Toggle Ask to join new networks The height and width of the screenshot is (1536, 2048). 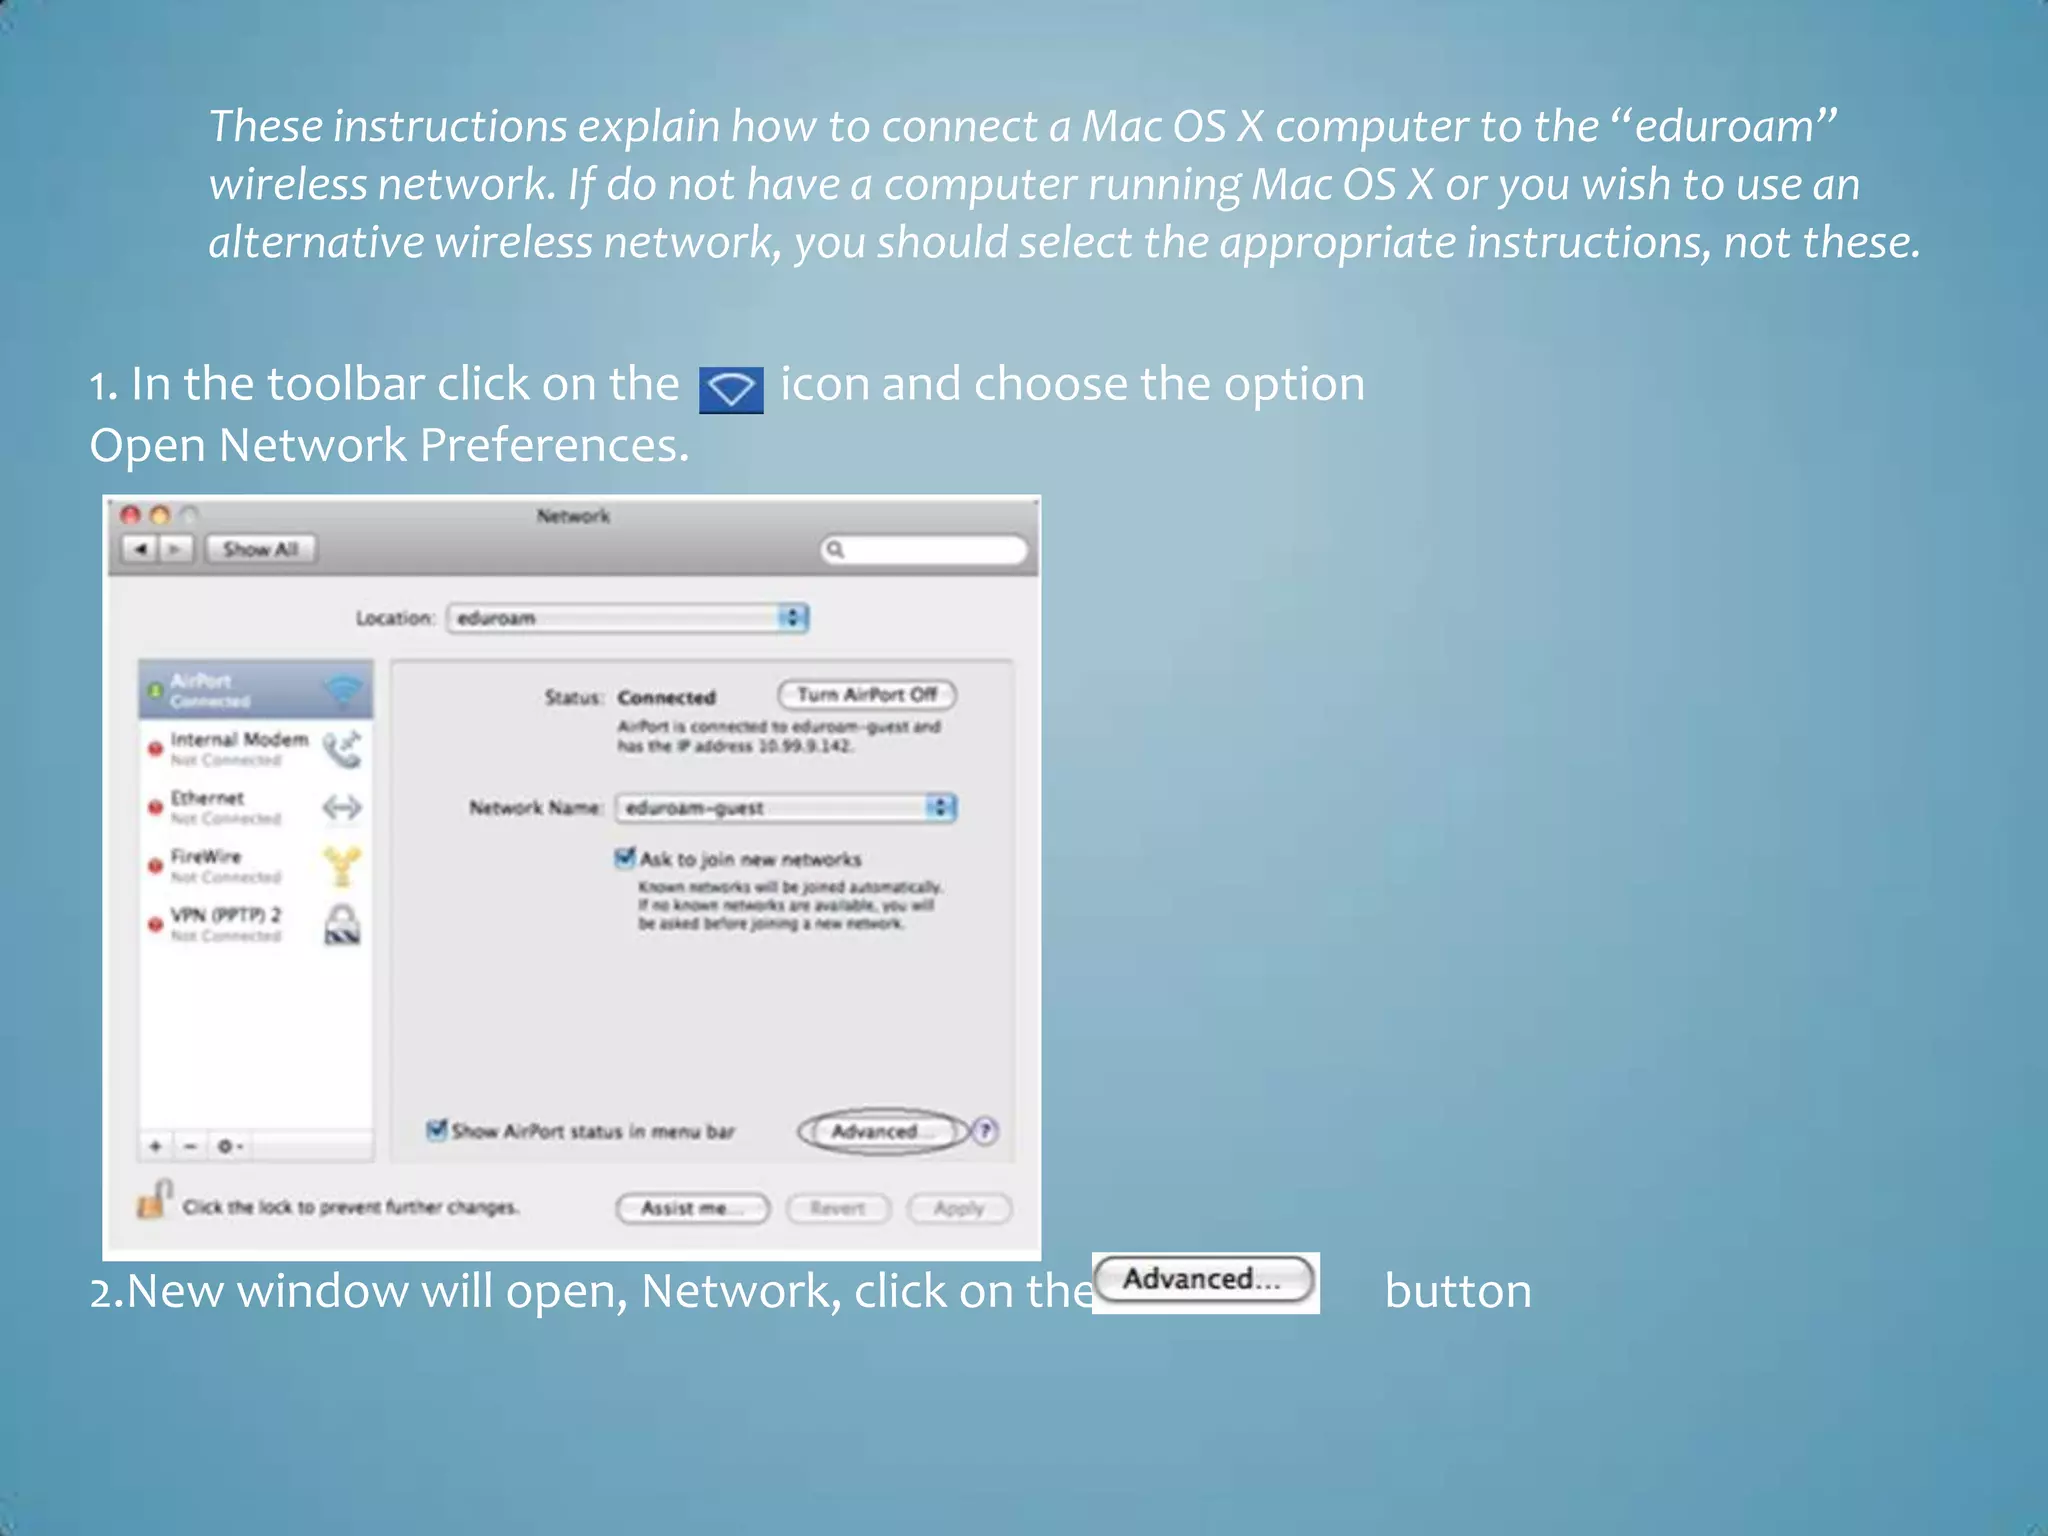(625, 858)
